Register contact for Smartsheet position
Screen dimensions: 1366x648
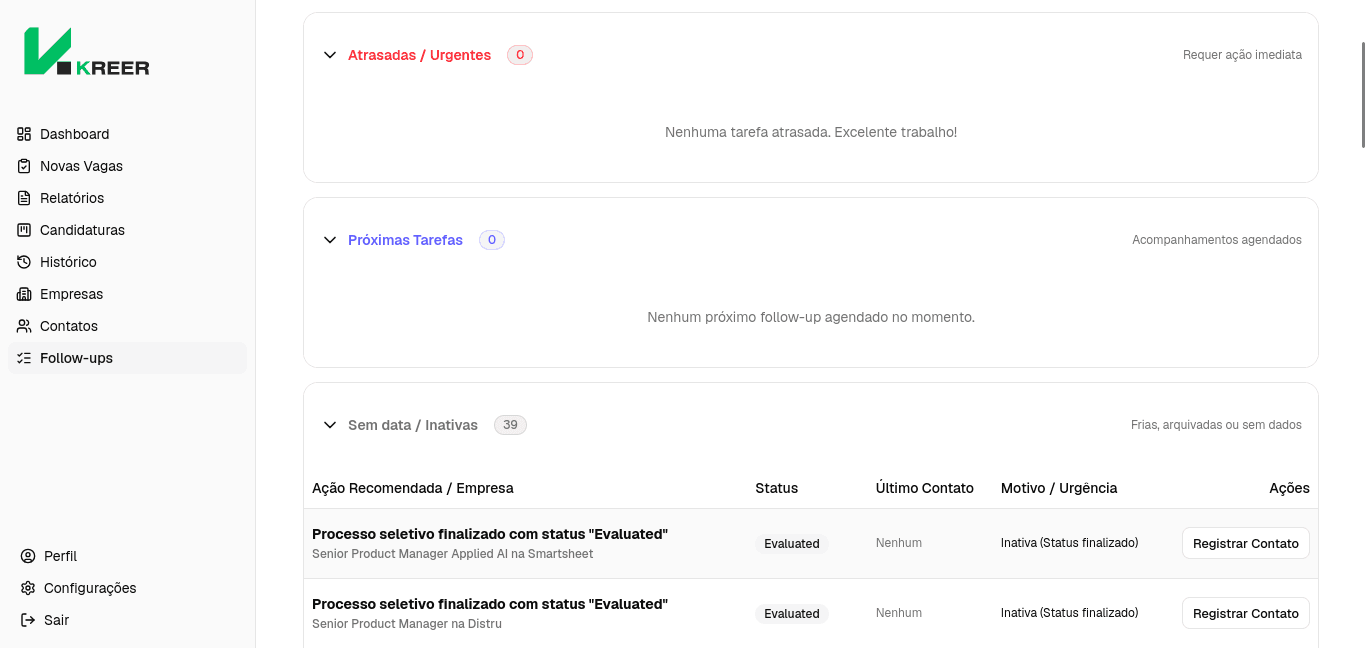click(x=1245, y=543)
